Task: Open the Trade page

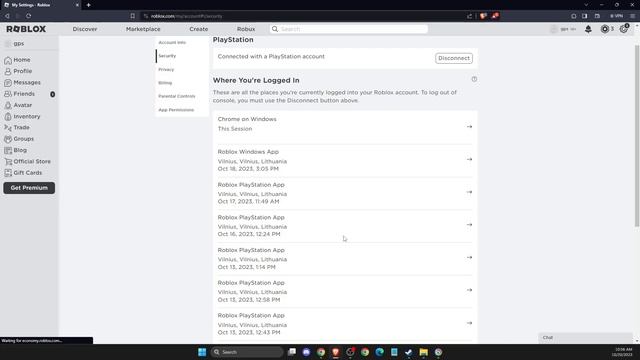Action: [17, 127]
